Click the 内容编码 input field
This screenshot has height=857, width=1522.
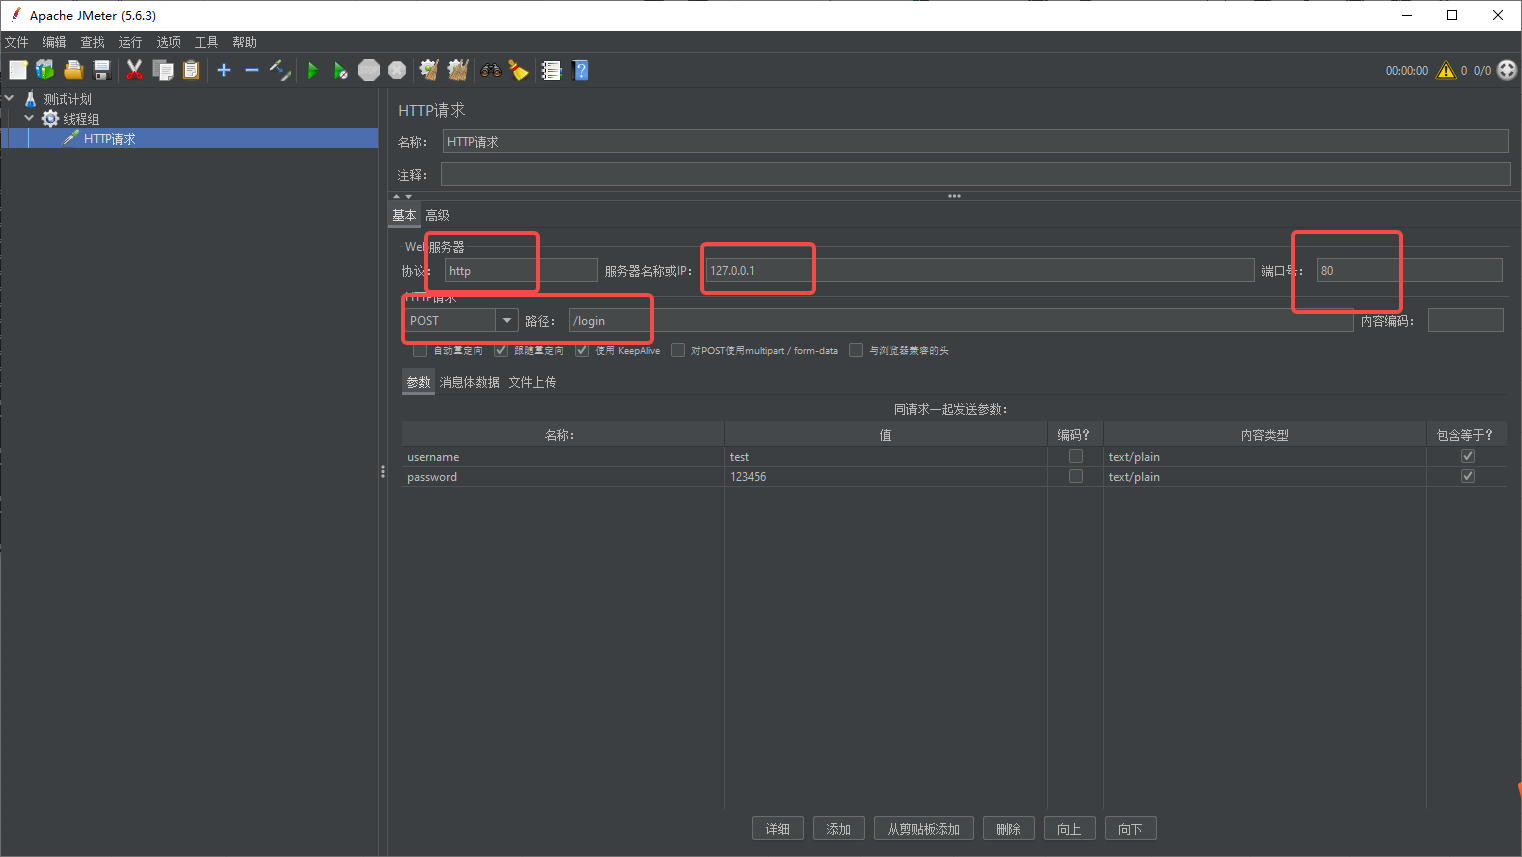(1466, 320)
